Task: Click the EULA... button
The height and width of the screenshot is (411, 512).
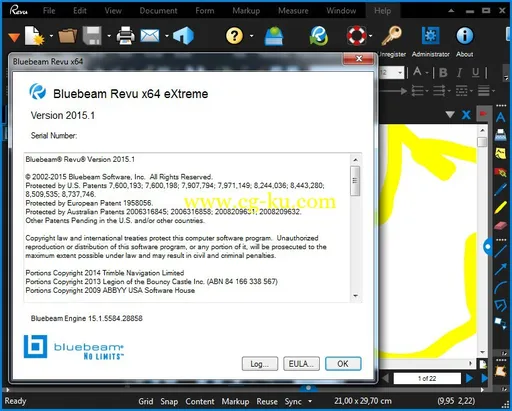Action: tap(301, 364)
